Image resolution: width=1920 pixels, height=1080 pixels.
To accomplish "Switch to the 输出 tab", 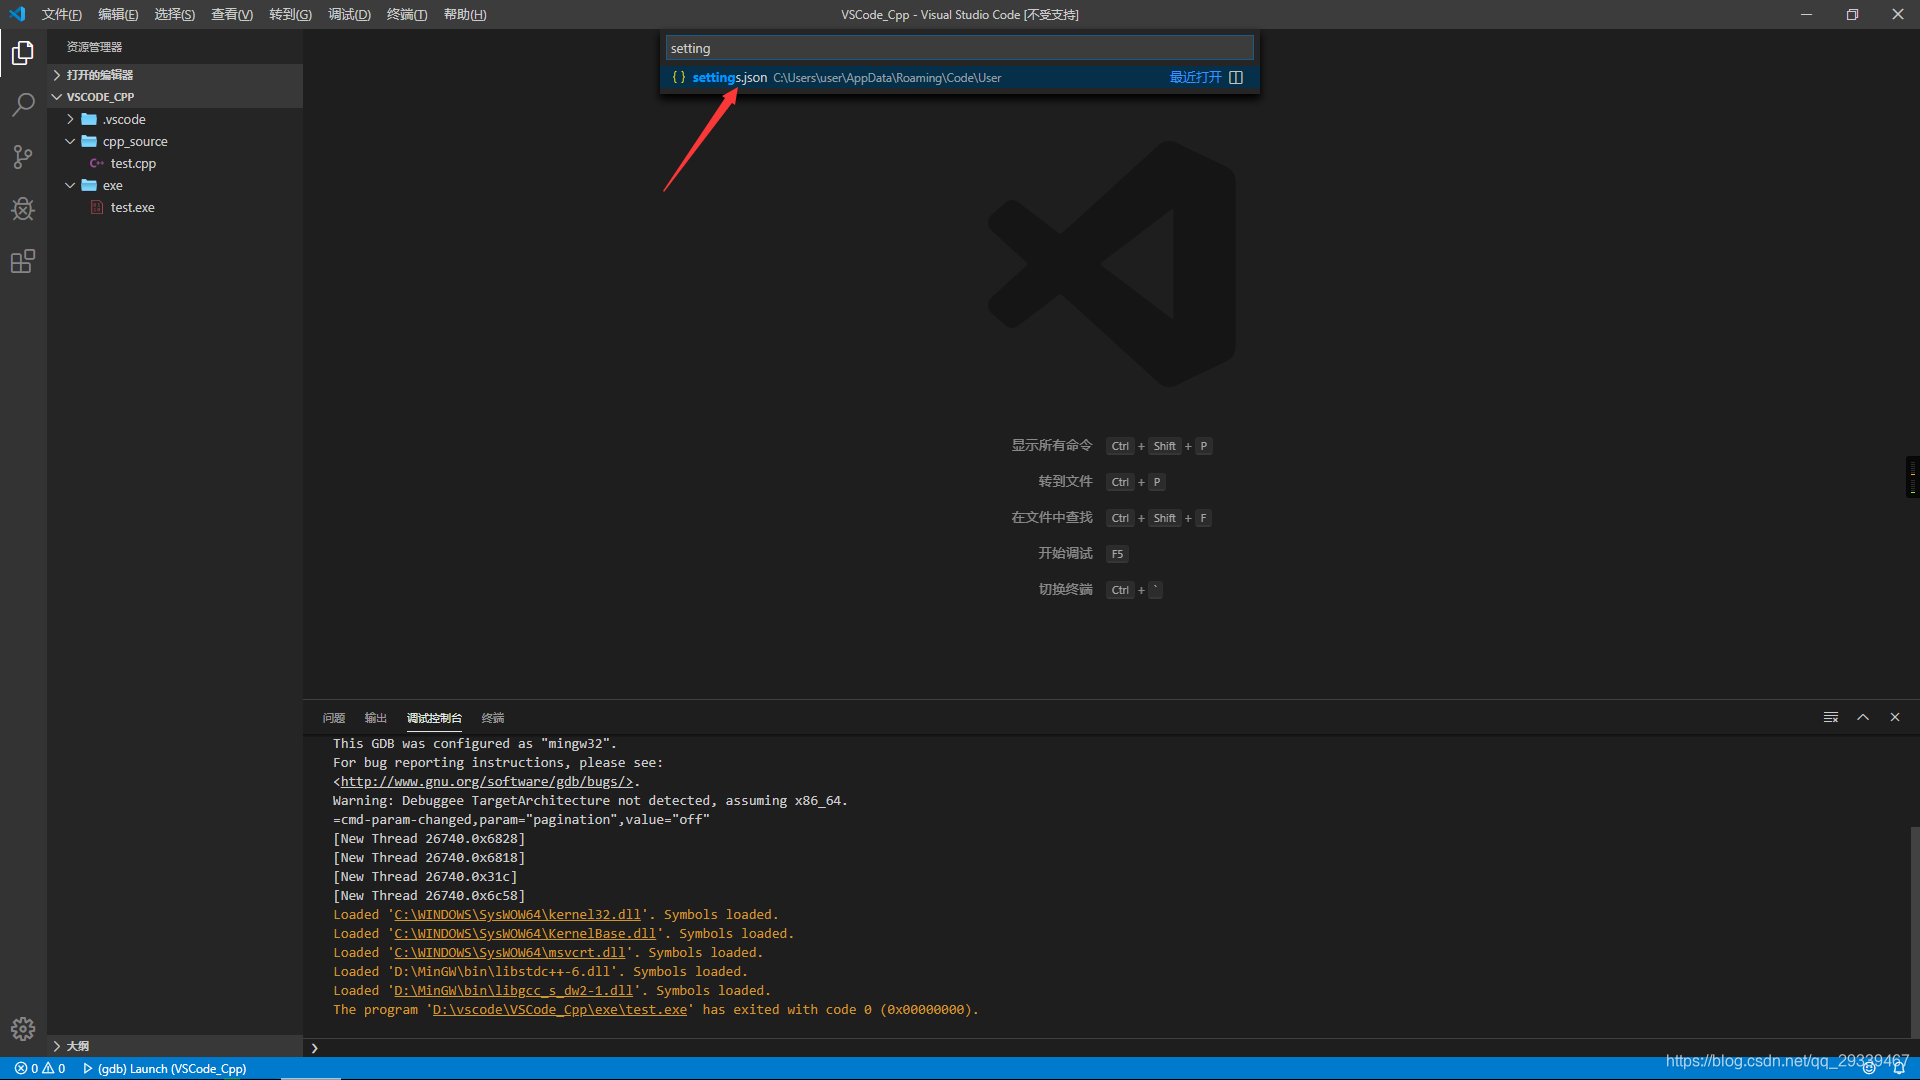I will (376, 718).
